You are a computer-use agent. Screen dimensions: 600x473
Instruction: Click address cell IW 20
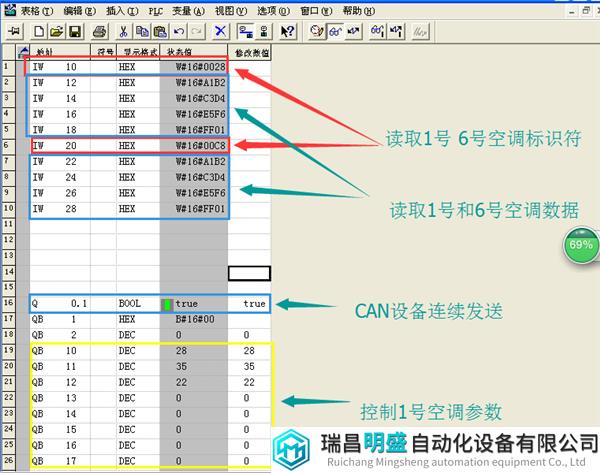click(60, 146)
